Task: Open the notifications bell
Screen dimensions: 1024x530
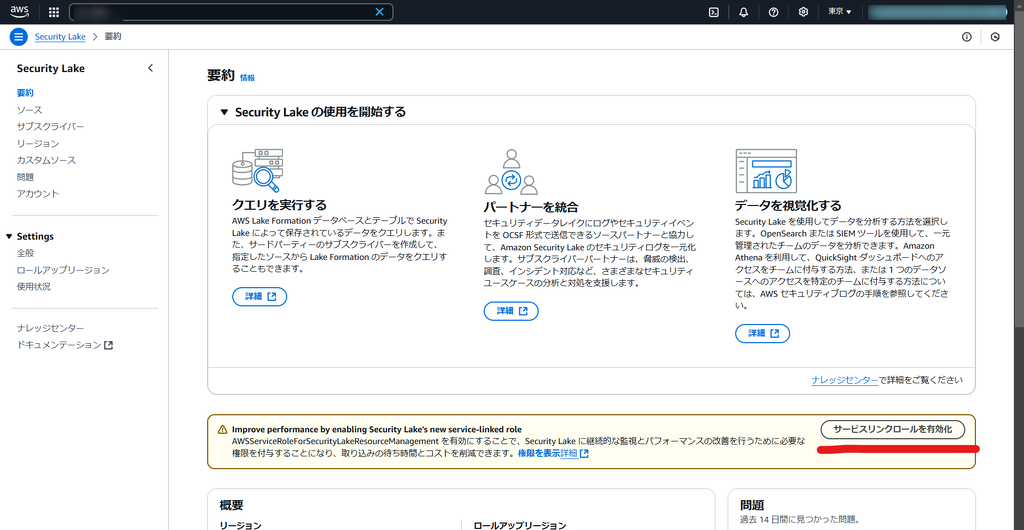Action: (743, 12)
